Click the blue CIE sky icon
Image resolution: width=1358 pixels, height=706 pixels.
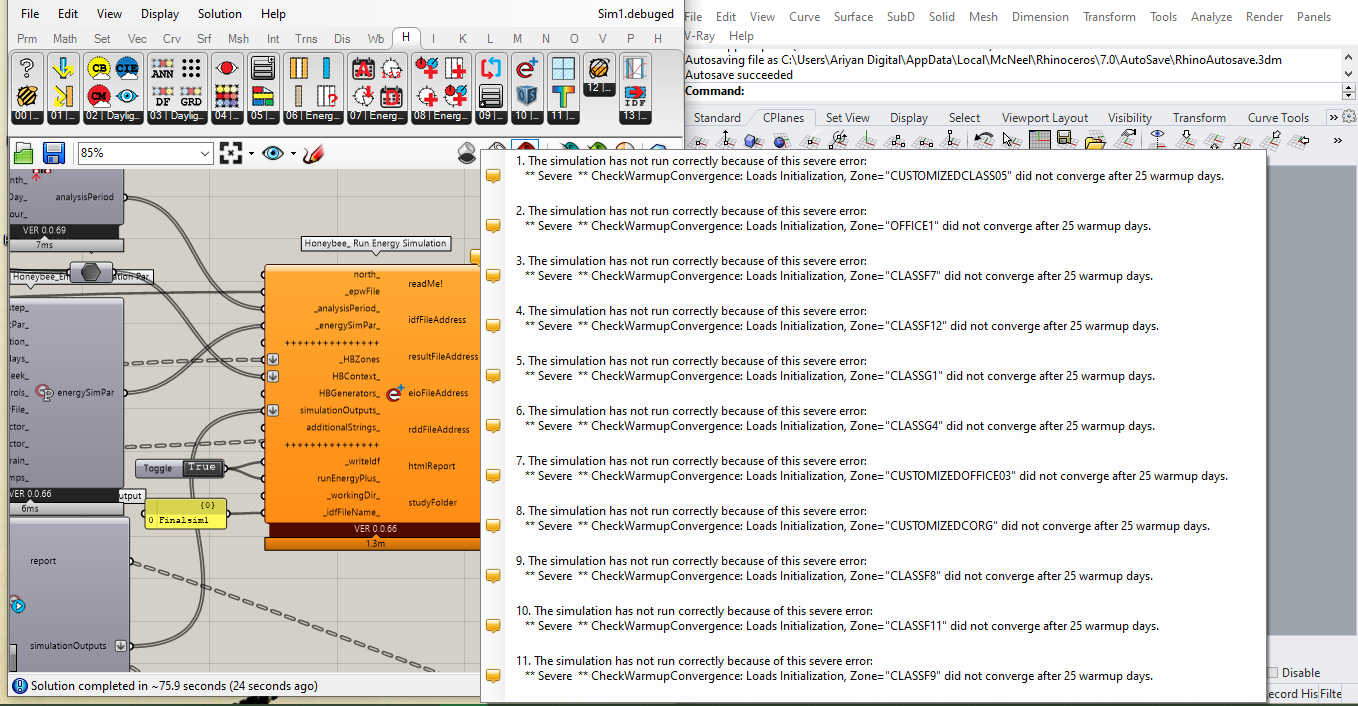(x=127, y=68)
